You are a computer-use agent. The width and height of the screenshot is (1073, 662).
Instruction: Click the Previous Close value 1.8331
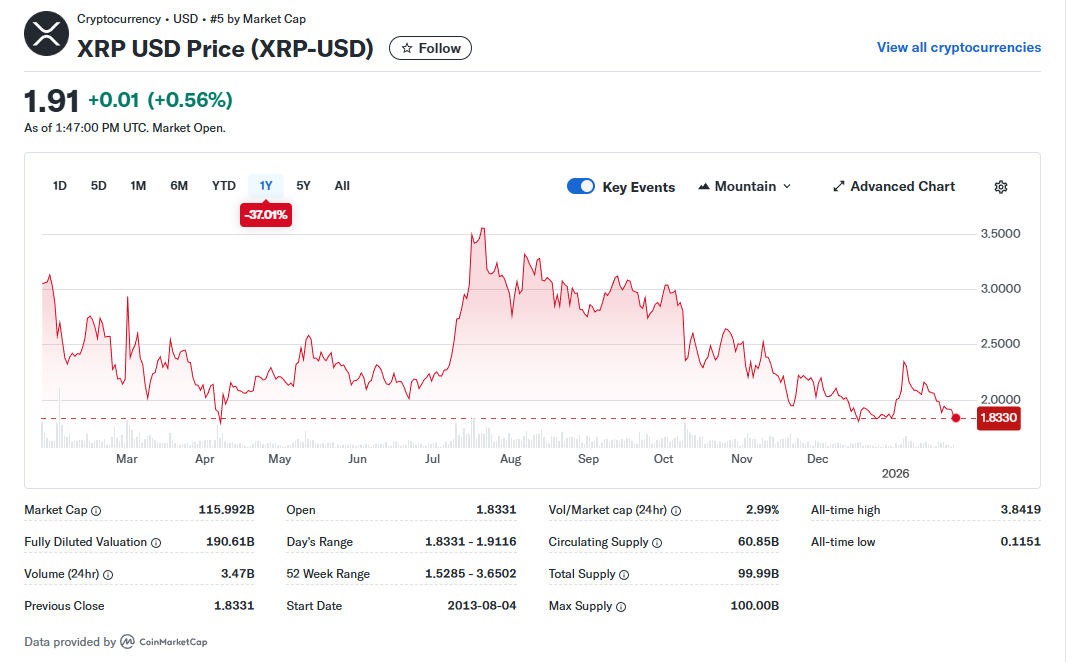tap(234, 606)
